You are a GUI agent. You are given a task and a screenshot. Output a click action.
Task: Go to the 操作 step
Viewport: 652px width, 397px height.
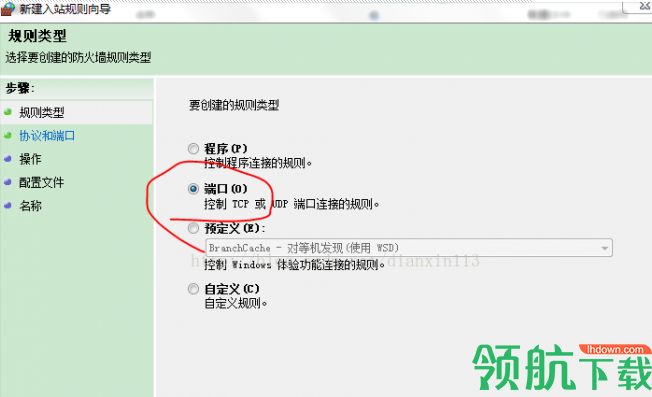click(30, 159)
